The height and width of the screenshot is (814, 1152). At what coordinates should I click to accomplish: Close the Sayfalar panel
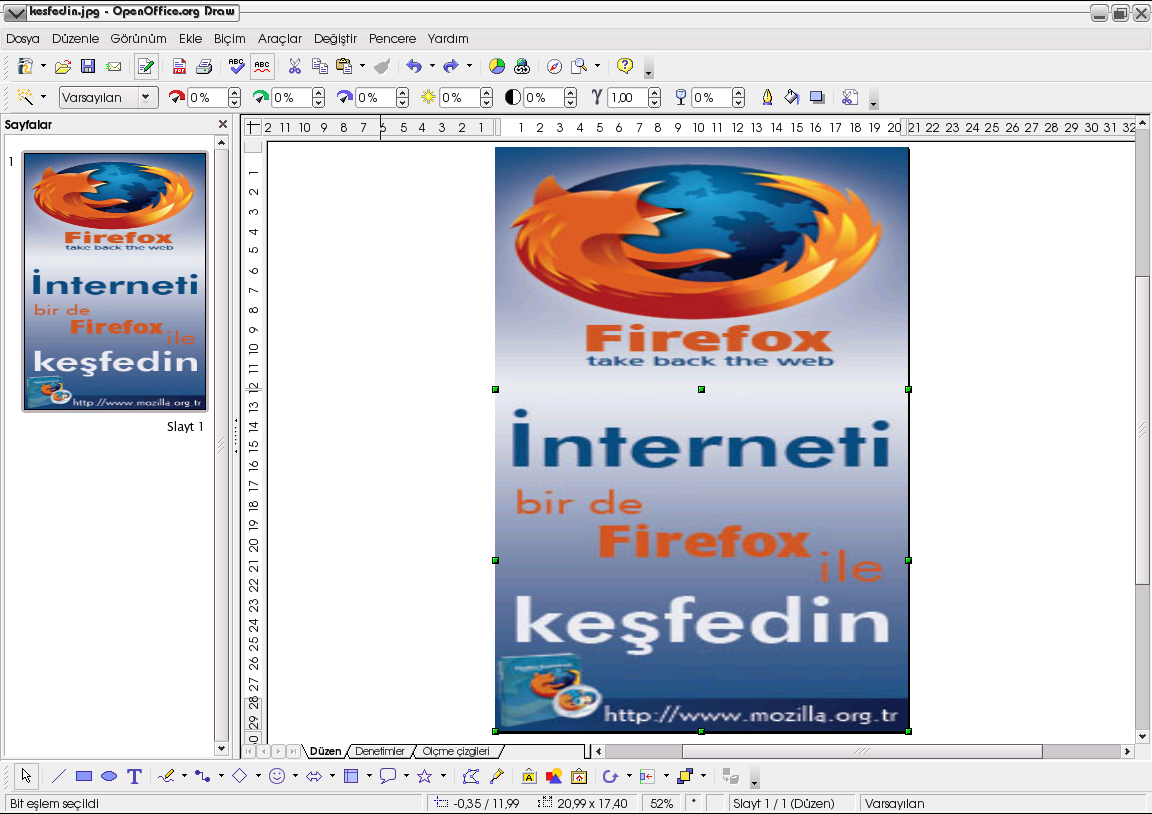[x=223, y=124]
